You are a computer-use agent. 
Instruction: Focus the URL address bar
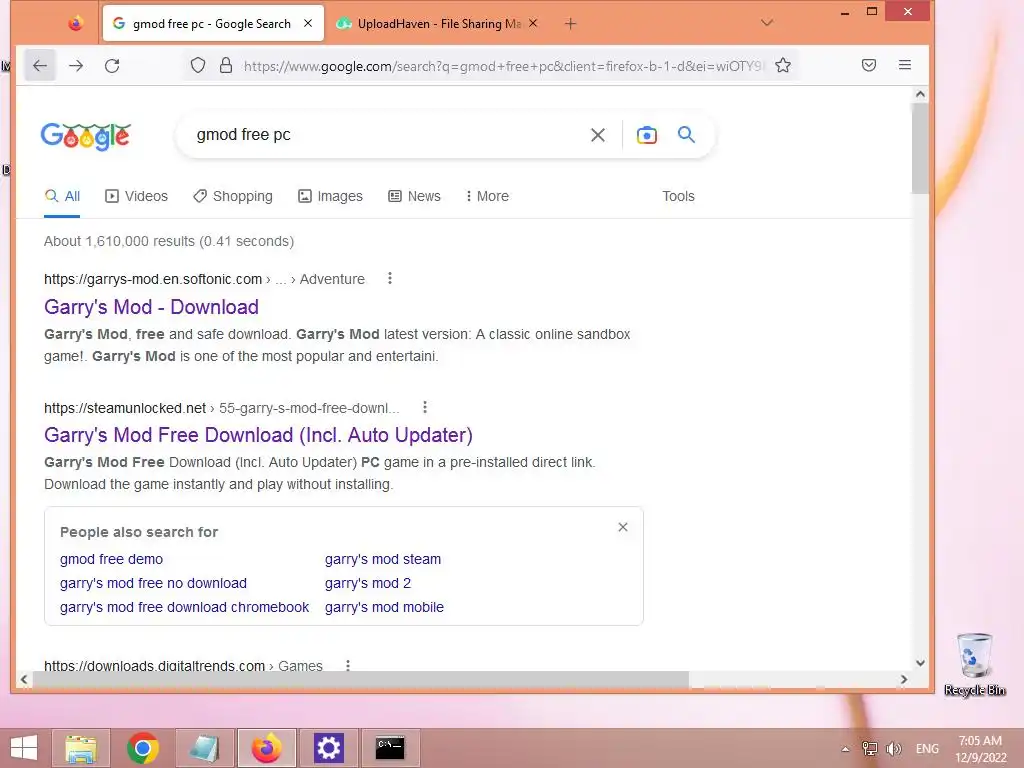coord(502,66)
